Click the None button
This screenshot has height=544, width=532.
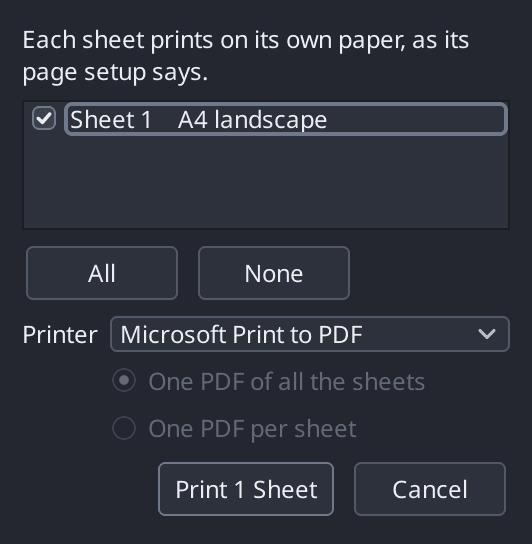tap(274, 273)
